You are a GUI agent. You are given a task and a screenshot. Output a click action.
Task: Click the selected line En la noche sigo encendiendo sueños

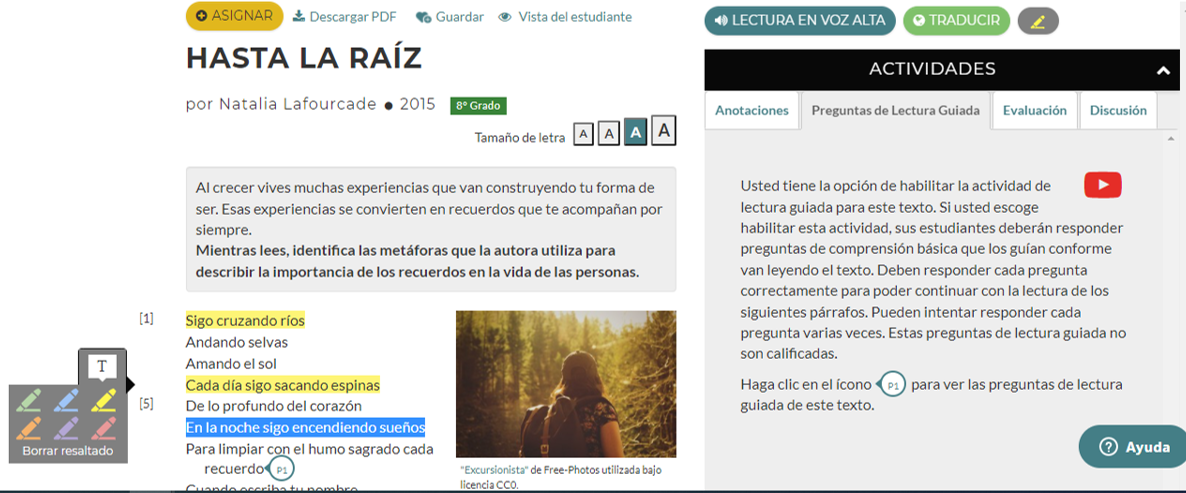click(x=306, y=427)
